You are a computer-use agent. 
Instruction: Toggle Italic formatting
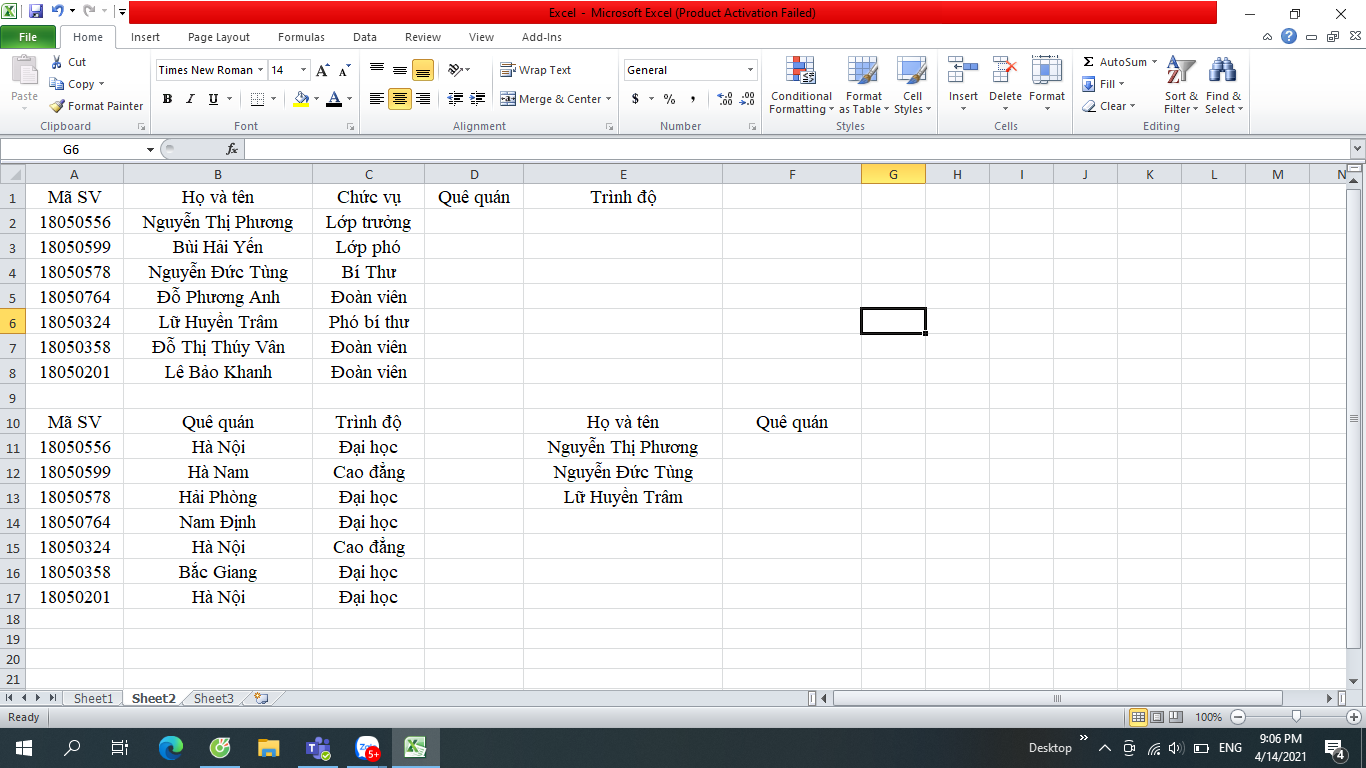click(190, 99)
